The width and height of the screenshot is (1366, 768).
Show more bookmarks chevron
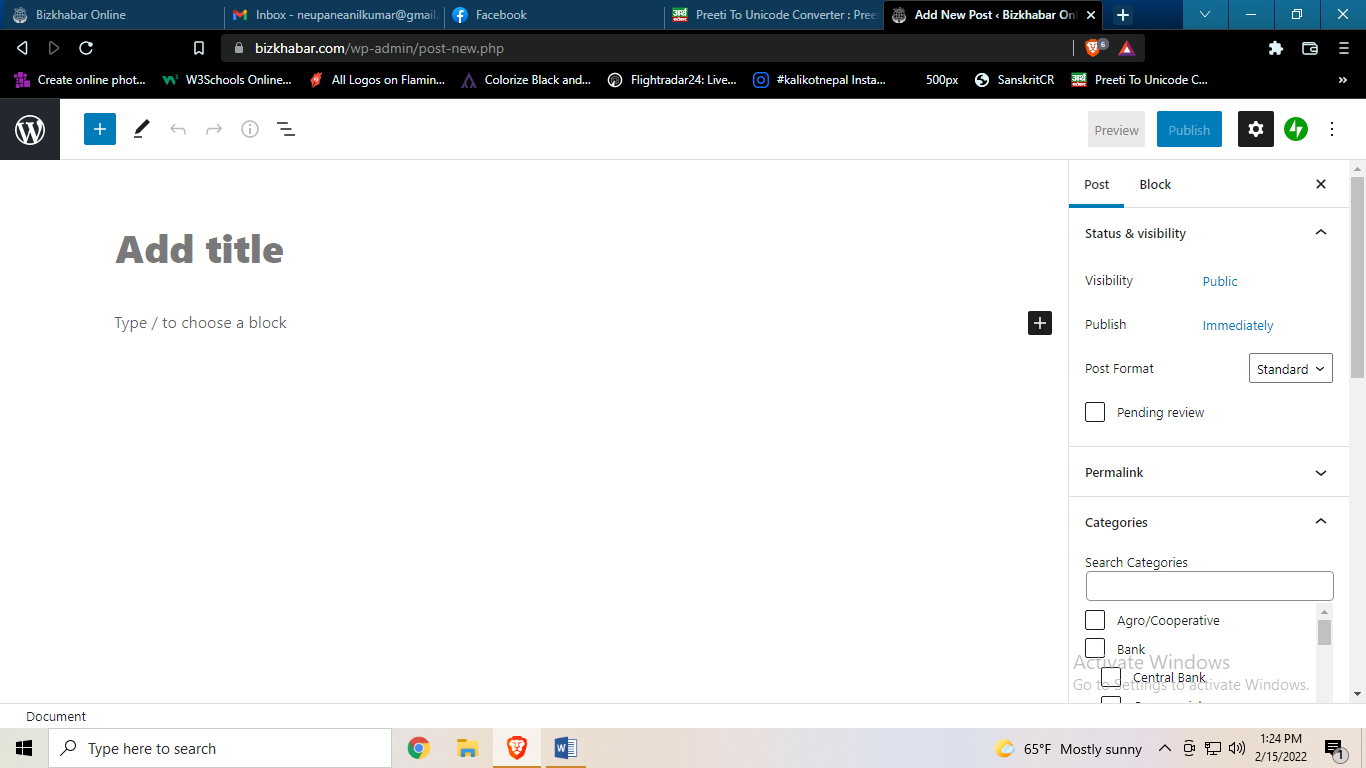1343,80
